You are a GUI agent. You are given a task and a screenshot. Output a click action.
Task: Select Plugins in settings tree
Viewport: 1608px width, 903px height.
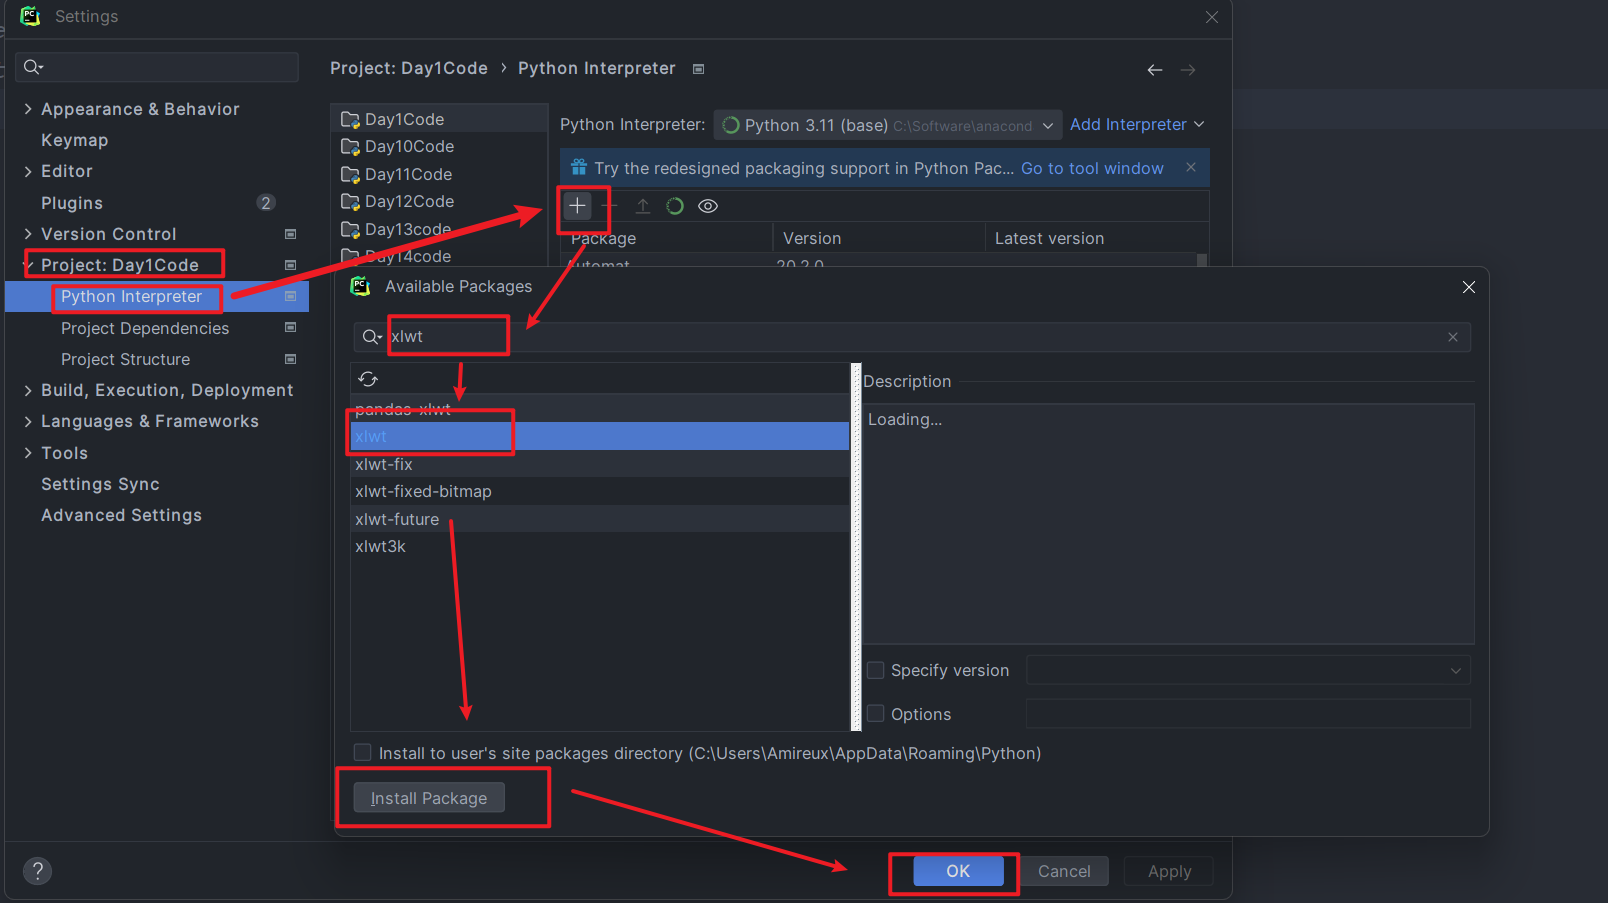coord(72,203)
